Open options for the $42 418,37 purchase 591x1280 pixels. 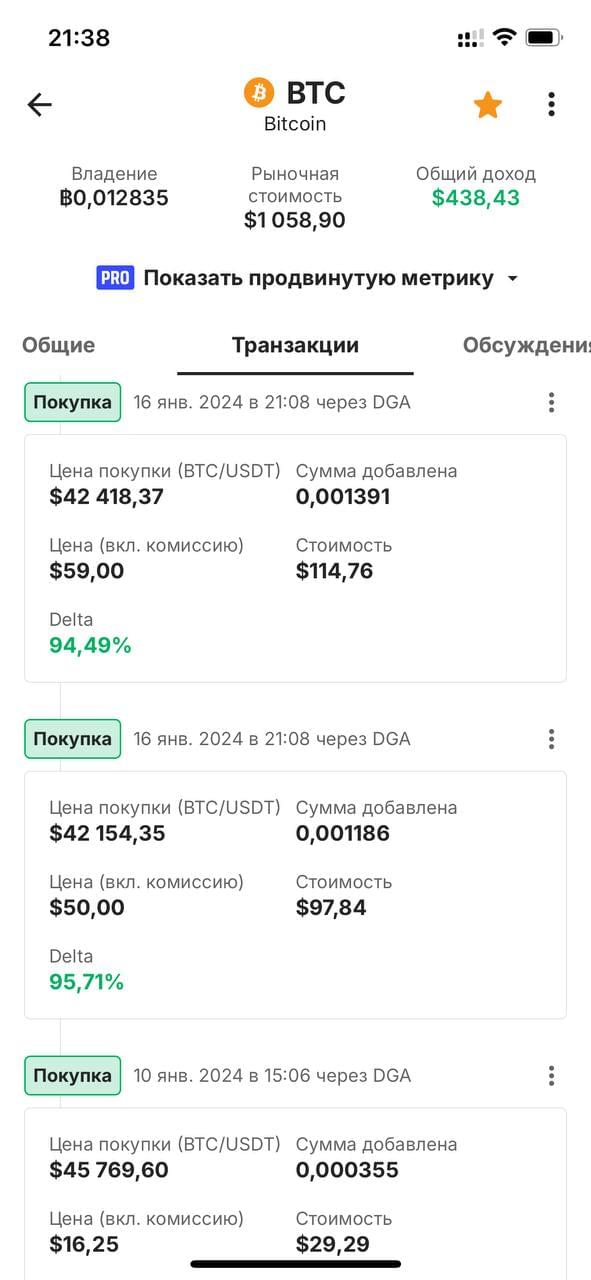[x=551, y=402]
